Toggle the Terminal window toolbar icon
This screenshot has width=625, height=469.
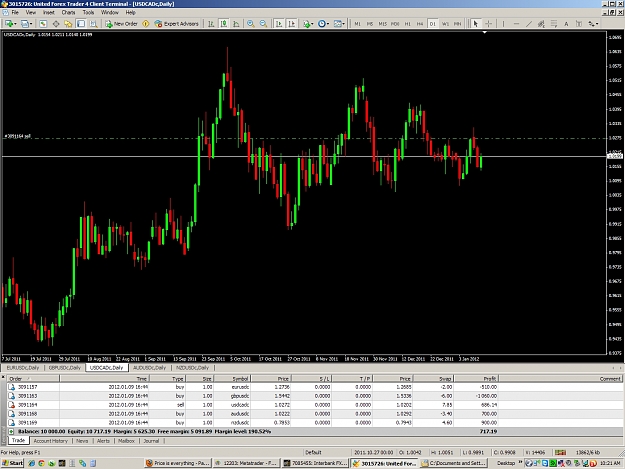[x=81, y=24]
